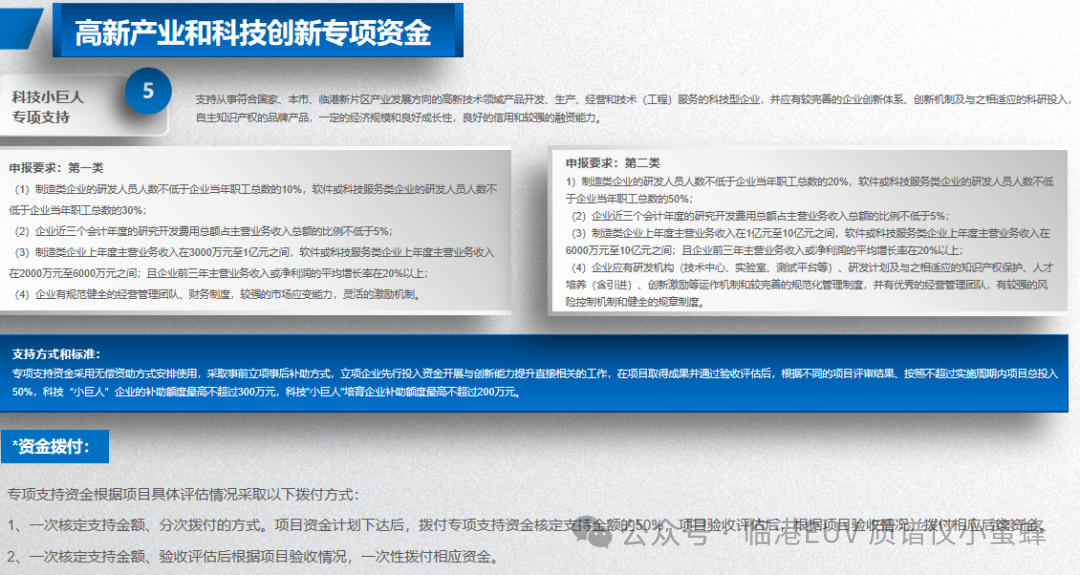Click the WeChat logo in the watermark
Viewport: 1080px width, 575px height.
coord(602,535)
